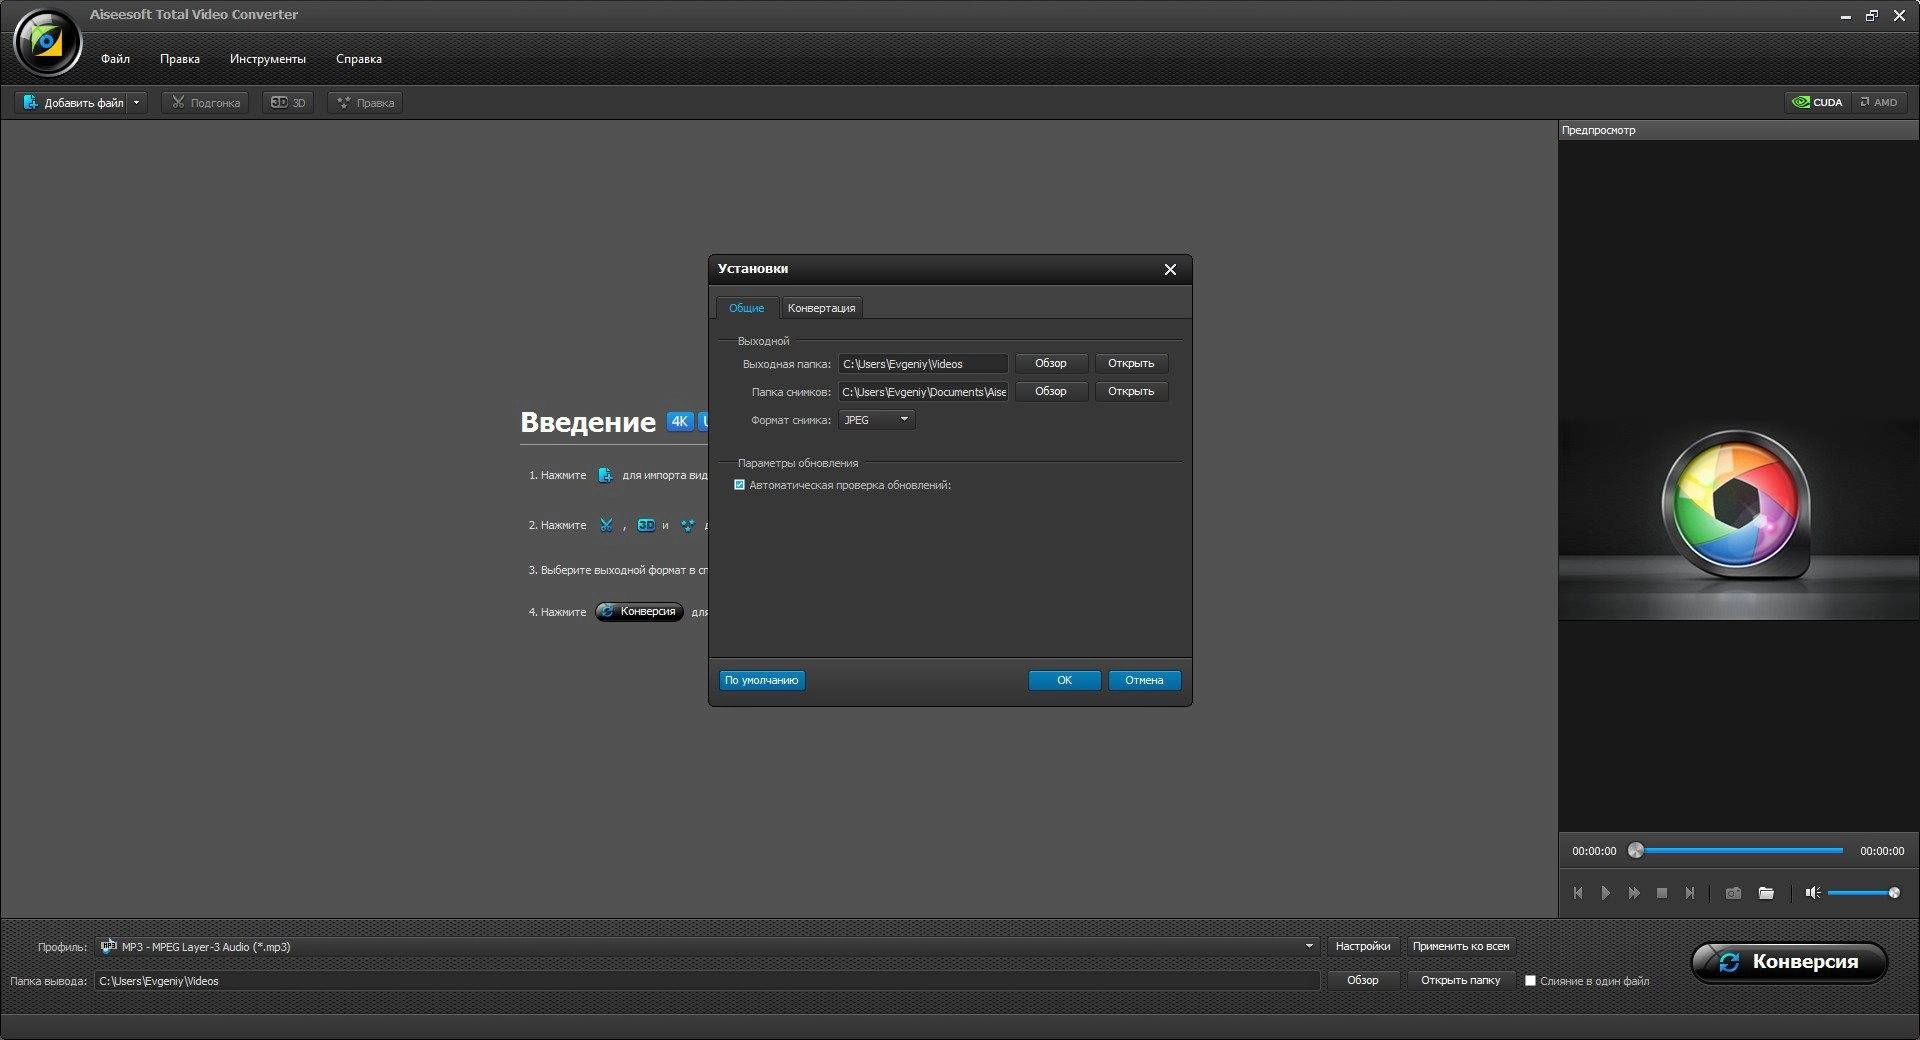The image size is (1920, 1040).
Task: Click the next frame playback button
Action: click(x=1690, y=893)
